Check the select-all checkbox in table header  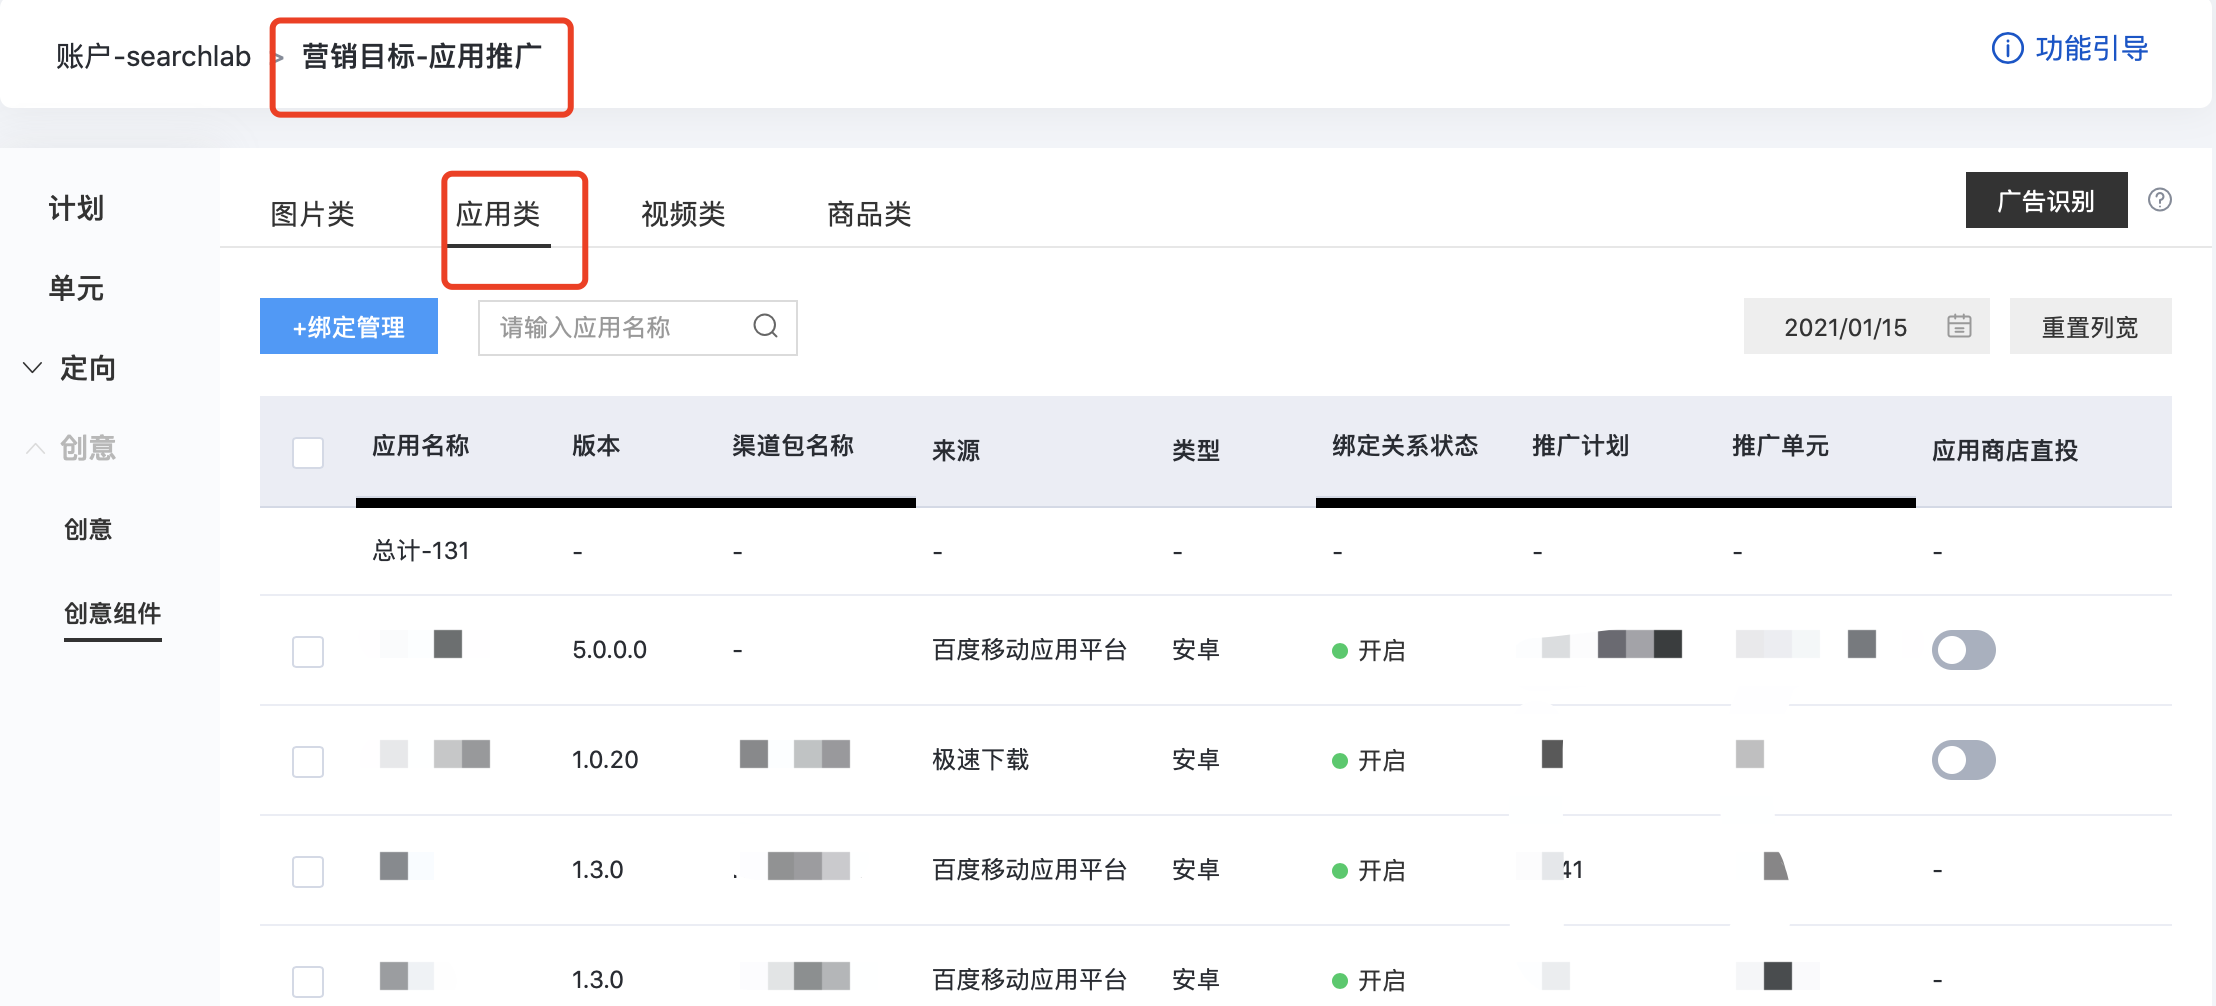[308, 452]
